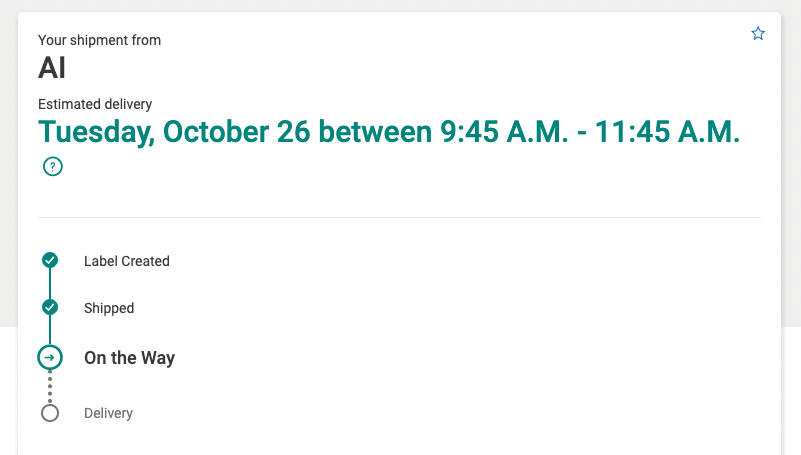Viewport: 801px width, 455px height.
Task: Select the On the Way arrow icon
Action: 50,357
